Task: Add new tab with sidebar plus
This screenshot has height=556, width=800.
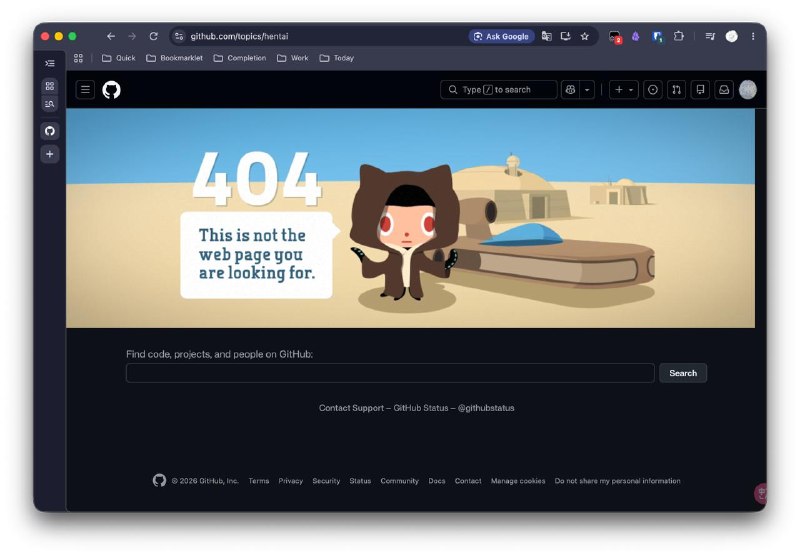Action: (49, 154)
